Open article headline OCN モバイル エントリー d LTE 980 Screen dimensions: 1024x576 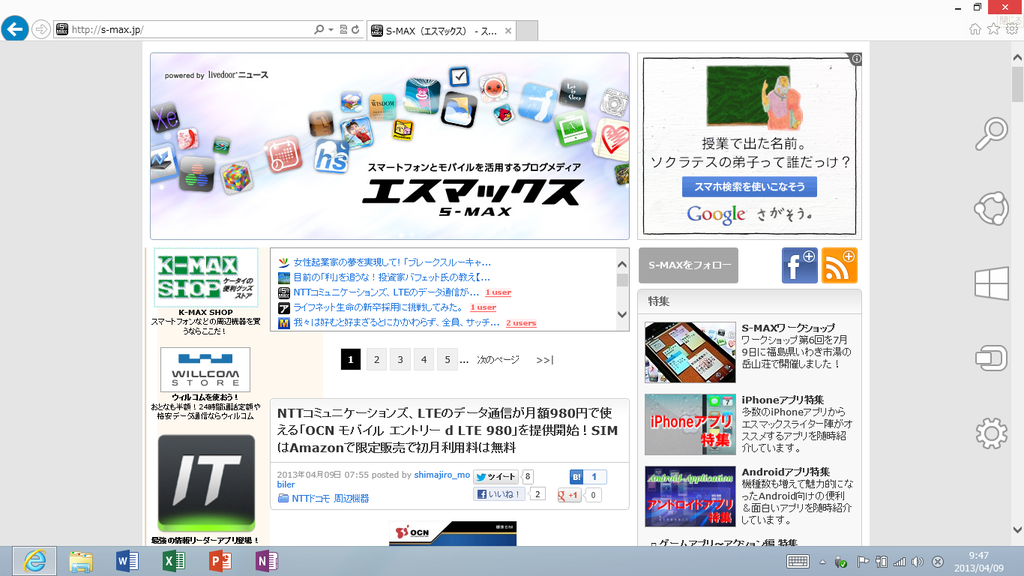click(447, 430)
